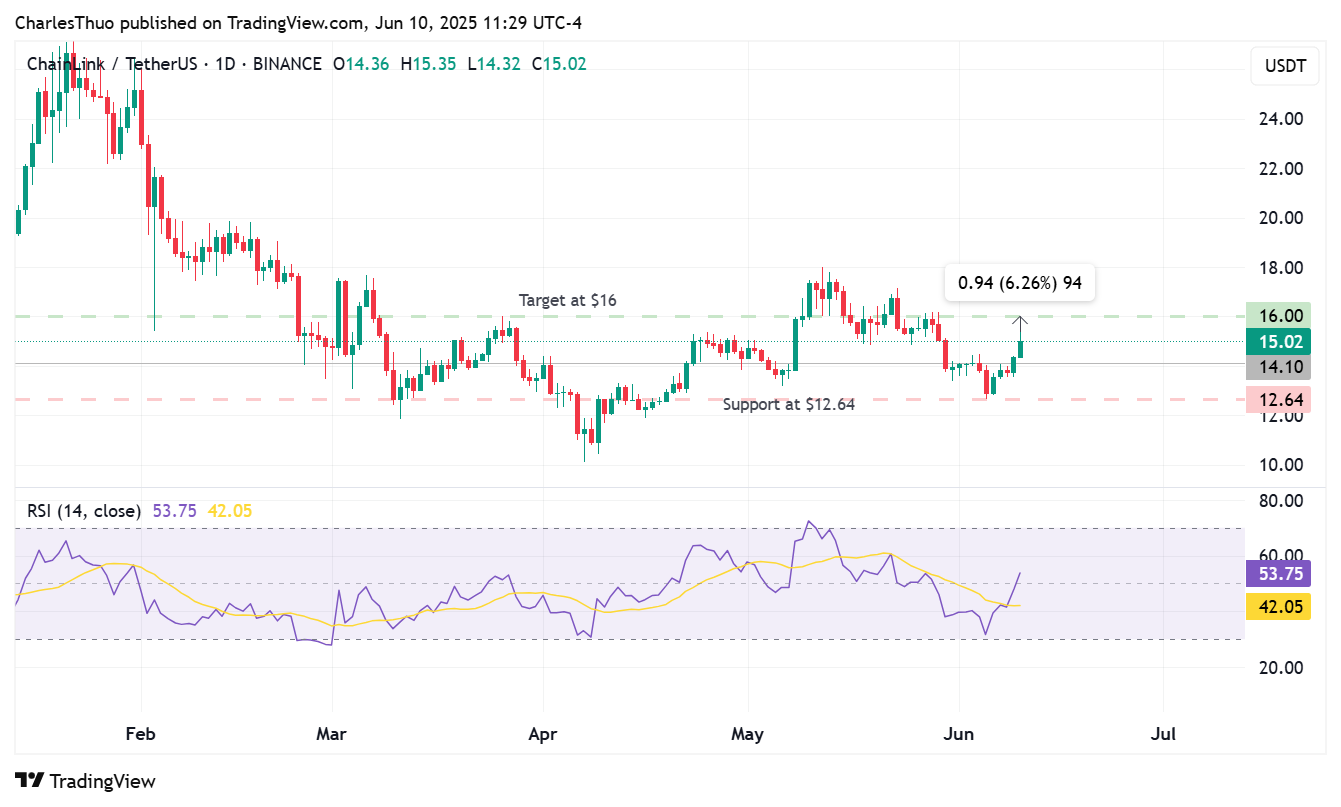The width and height of the screenshot is (1341, 807).
Task: Toggle the RSI (14, close) indicator
Action: [83, 510]
